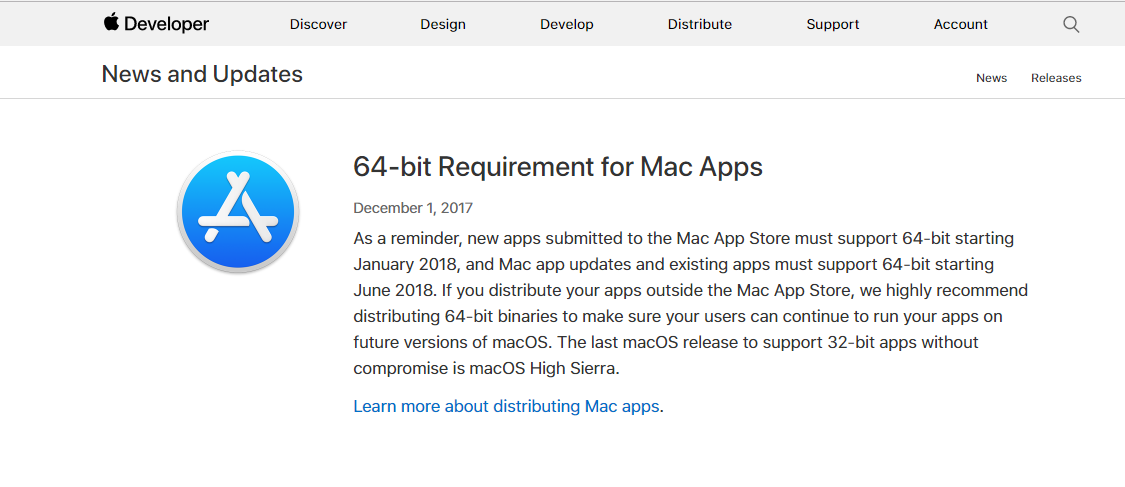Viewport: 1125px width, 487px height.
Task: Follow Learn more about distributing Mac apps link
Action: (x=506, y=407)
